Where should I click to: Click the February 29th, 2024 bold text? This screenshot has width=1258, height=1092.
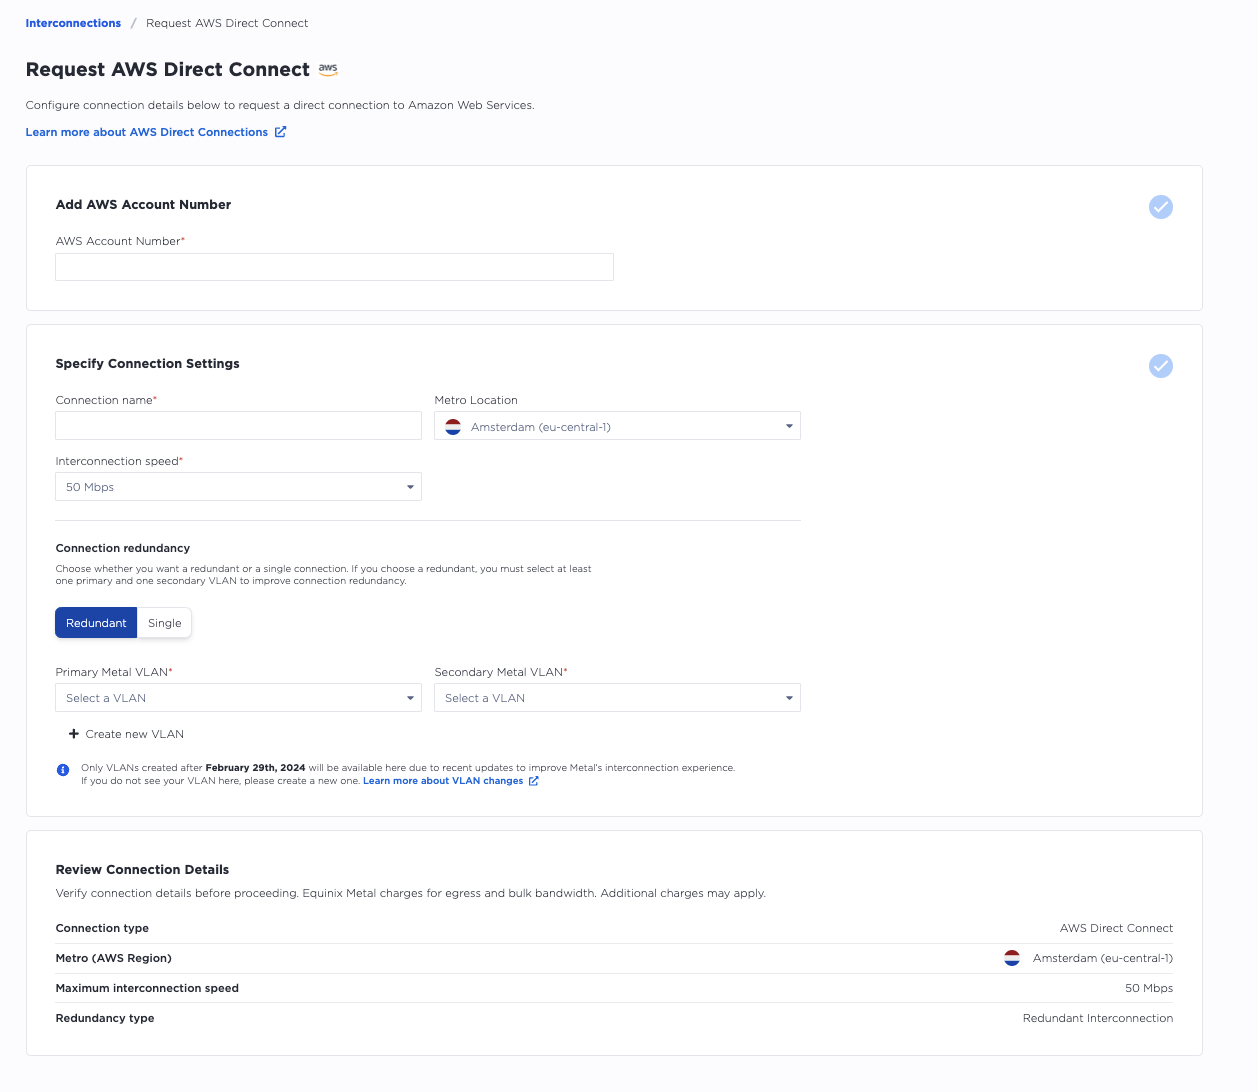pyautogui.click(x=255, y=768)
